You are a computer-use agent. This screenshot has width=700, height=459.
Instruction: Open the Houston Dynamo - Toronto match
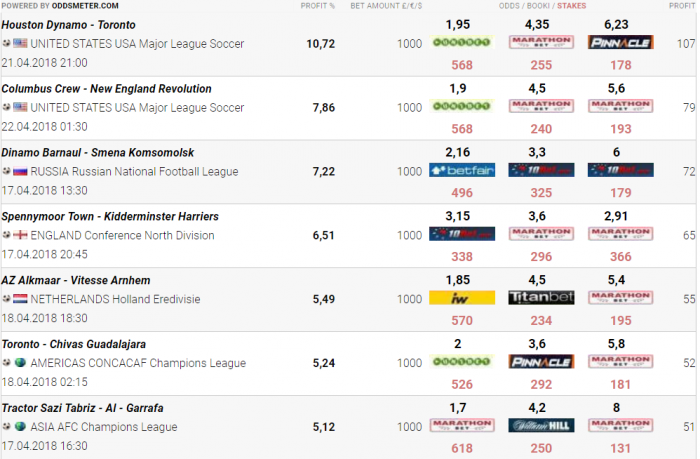tap(68, 25)
